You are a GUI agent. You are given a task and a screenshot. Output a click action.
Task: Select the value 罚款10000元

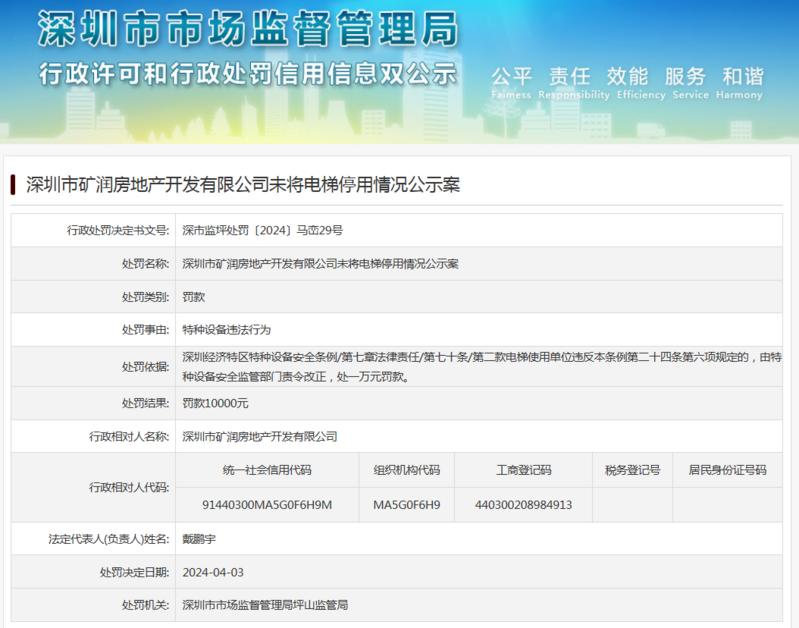pyautogui.click(x=215, y=403)
